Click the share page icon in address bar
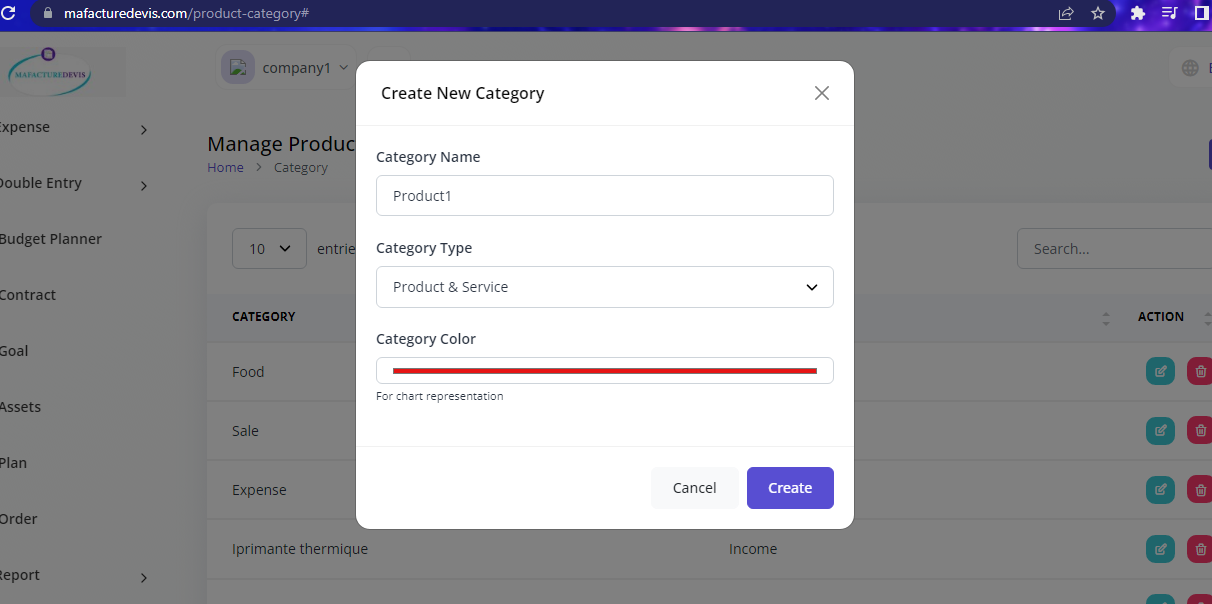 click(1066, 14)
